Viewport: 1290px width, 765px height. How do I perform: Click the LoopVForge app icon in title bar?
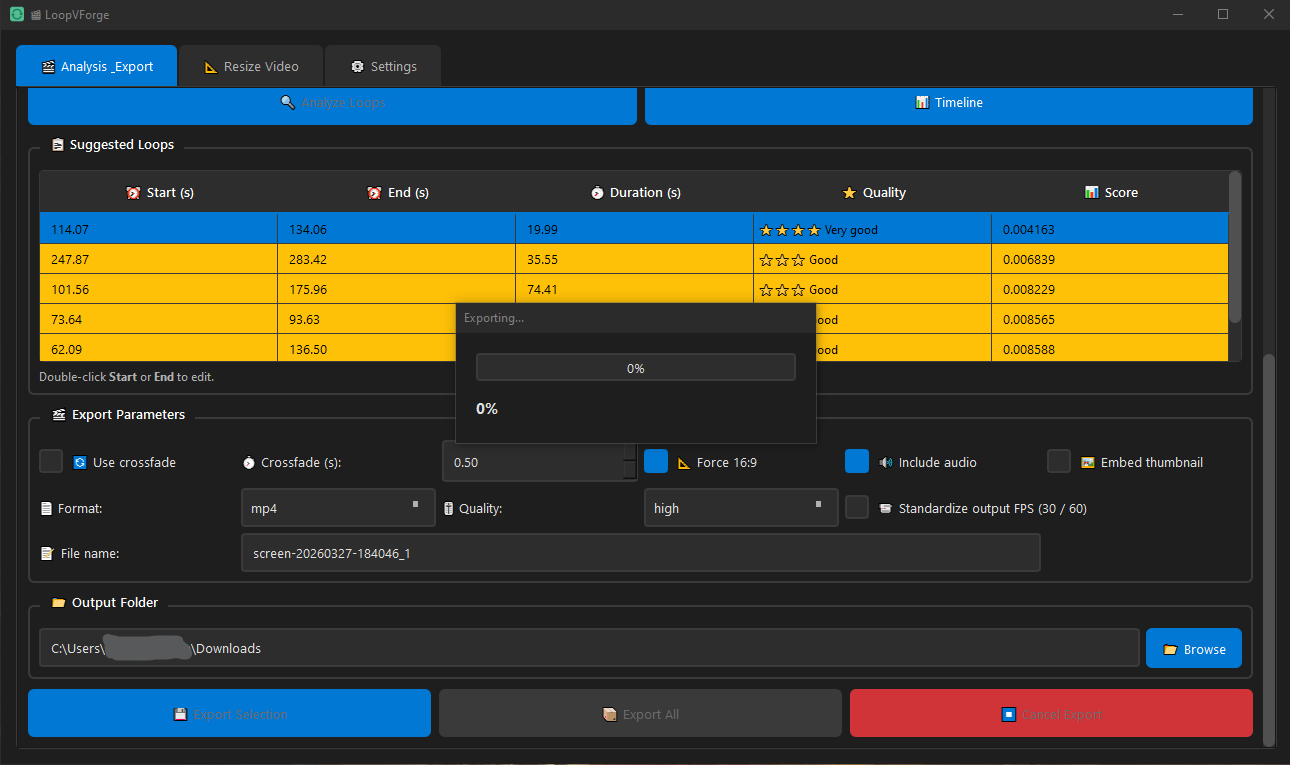[x=17, y=15]
